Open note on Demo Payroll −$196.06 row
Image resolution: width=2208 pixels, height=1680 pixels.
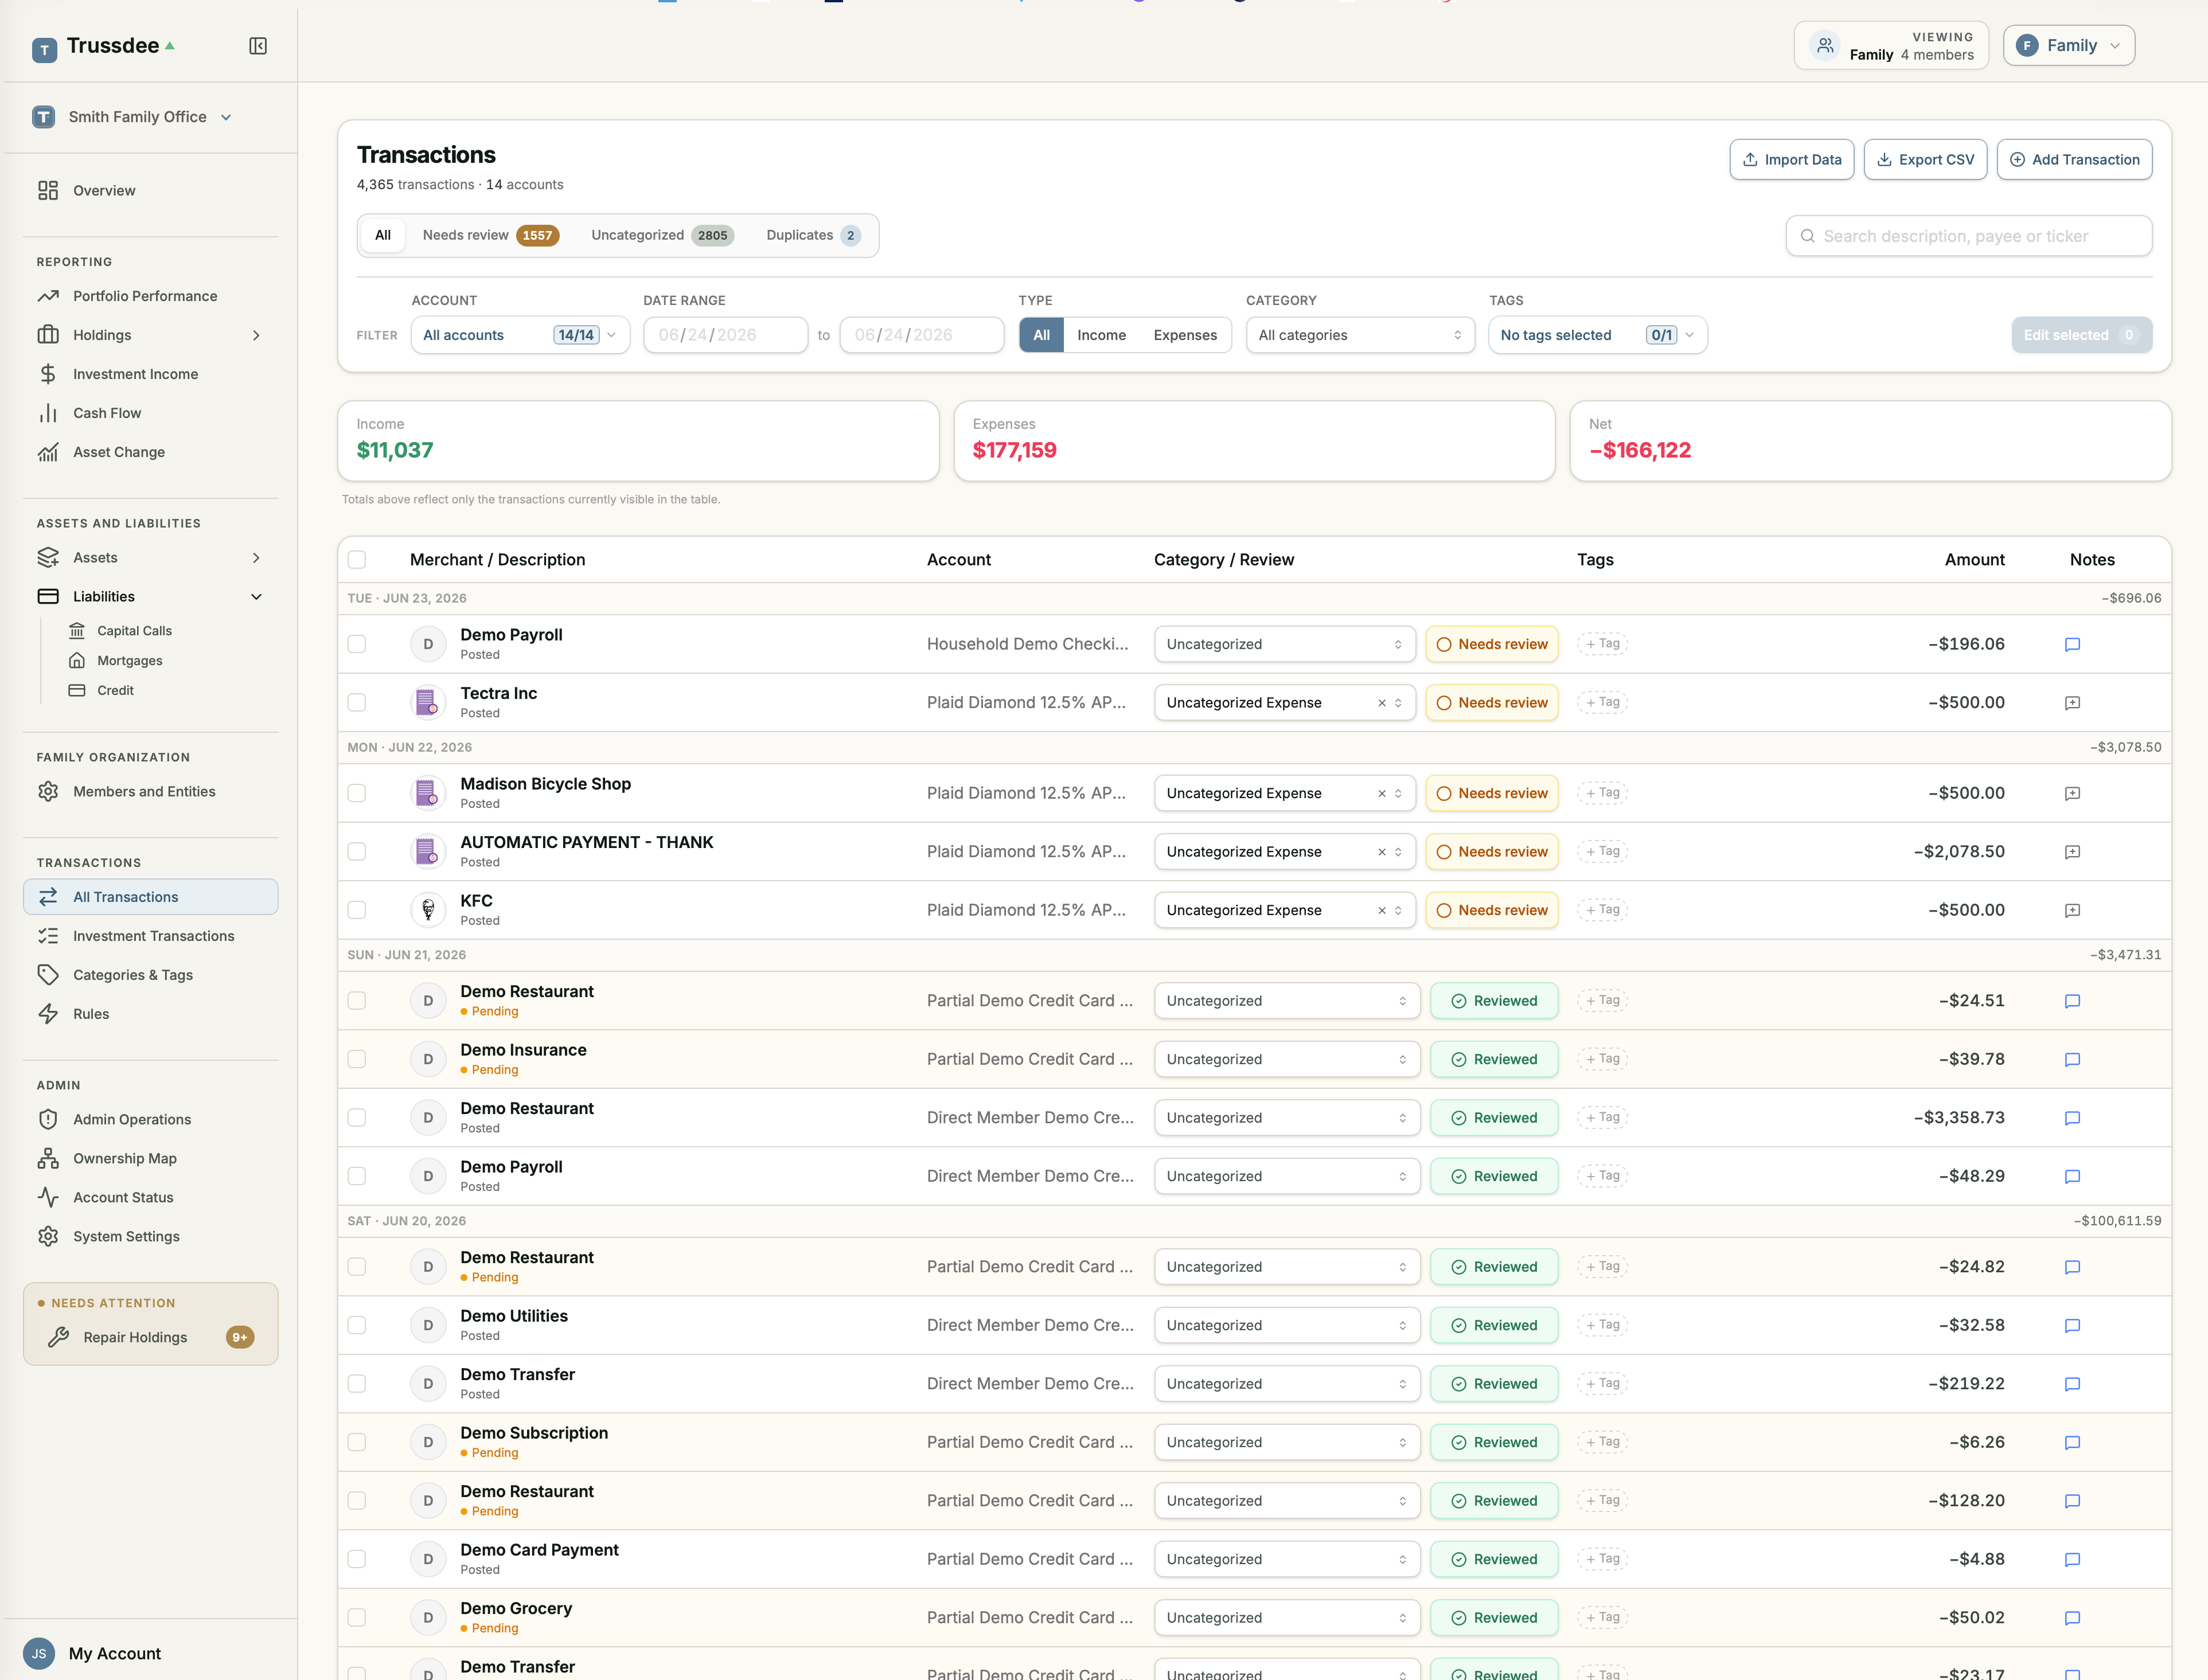[2072, 645]
